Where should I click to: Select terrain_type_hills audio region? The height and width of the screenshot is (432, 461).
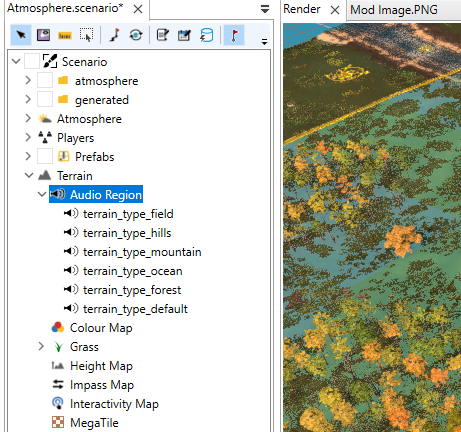tap(127, 233)
